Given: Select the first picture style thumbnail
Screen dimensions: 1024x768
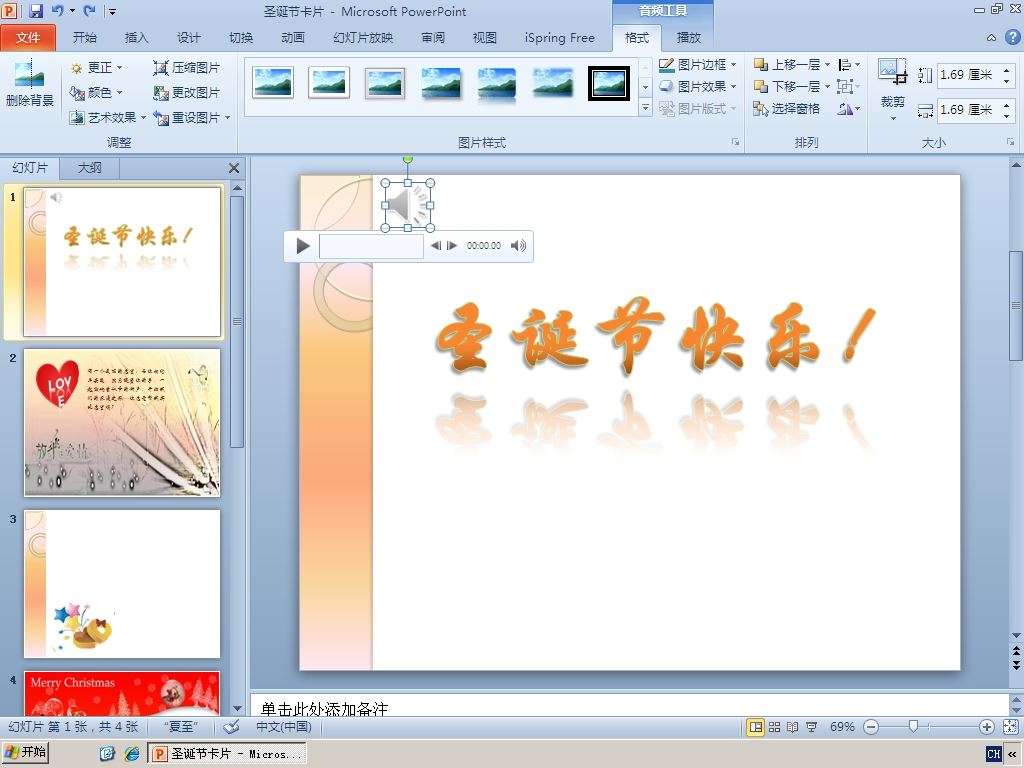Looking at the screenshot, I should (x=273, y=83).
